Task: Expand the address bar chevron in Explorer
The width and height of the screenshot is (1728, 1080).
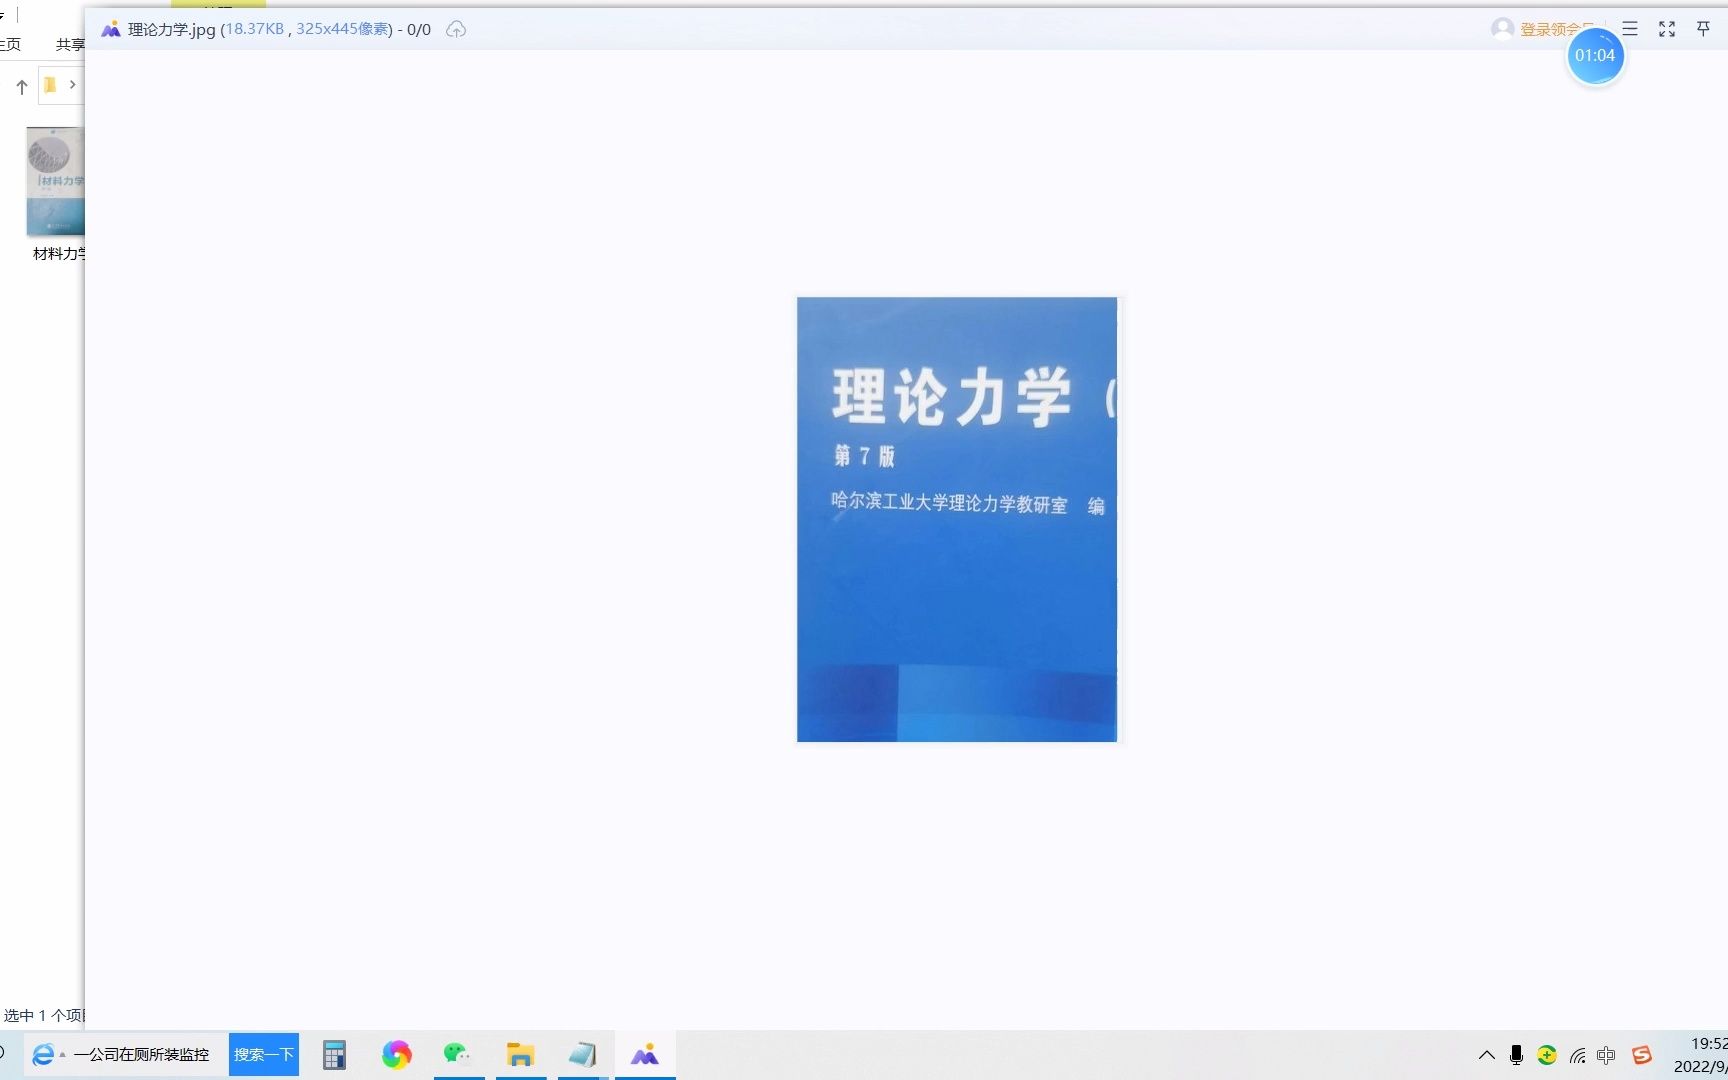Action: pyautogui.click(x=72, y=85)
